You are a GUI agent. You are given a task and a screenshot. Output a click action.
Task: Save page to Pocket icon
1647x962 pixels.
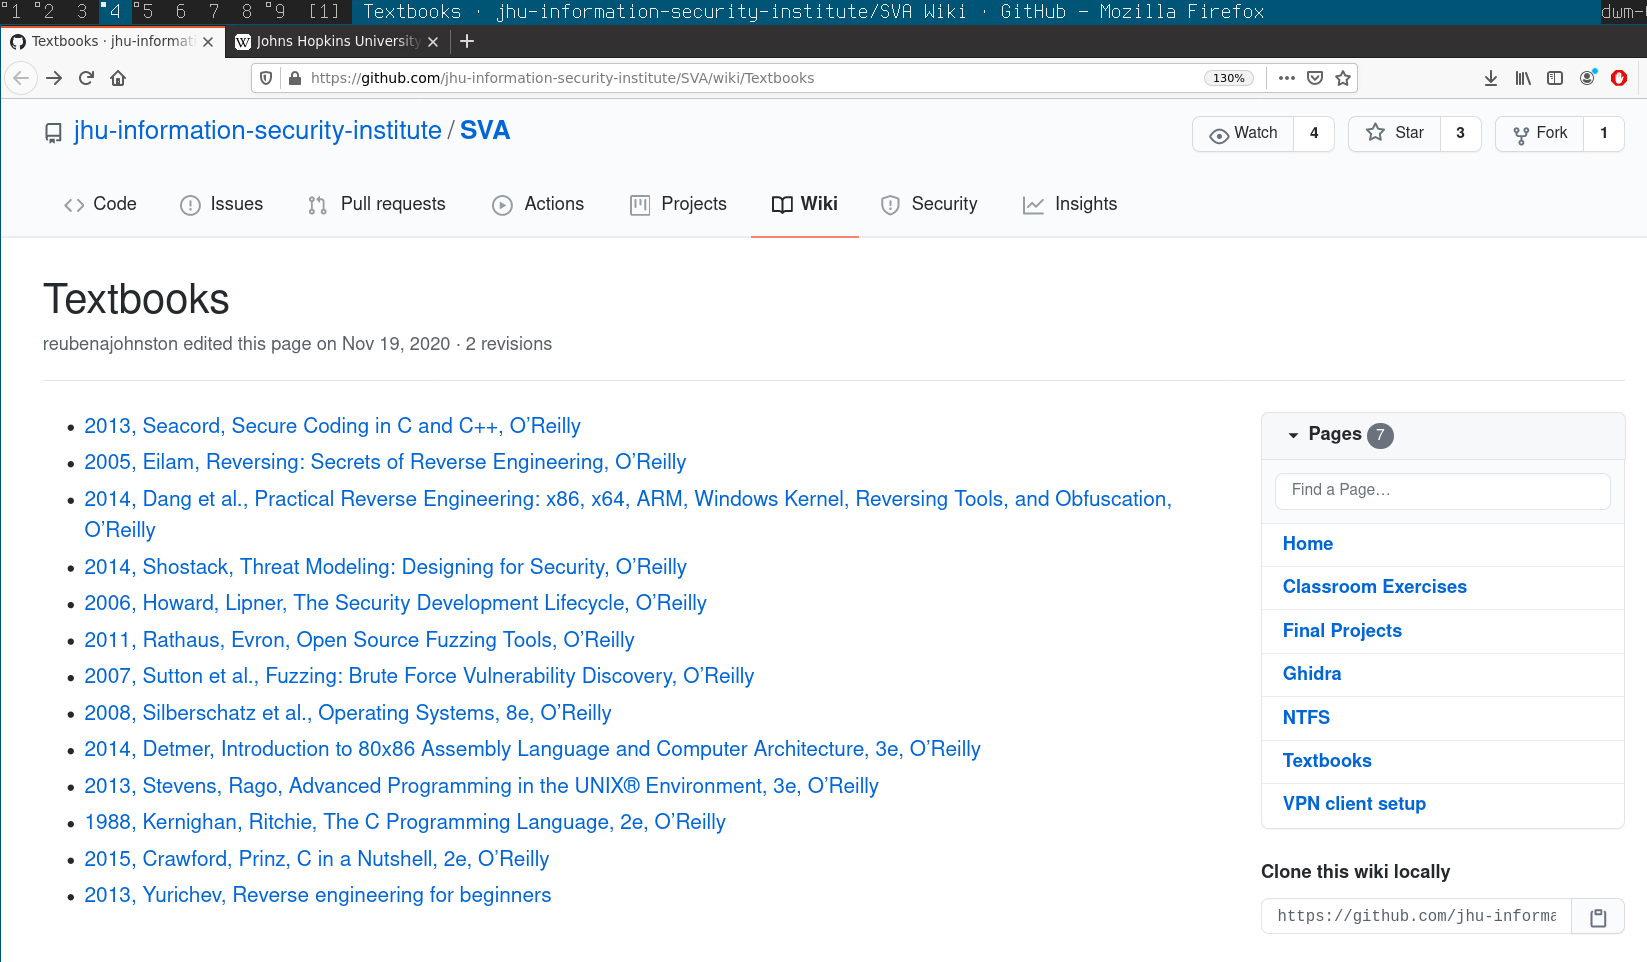[x=1315, y=78]
